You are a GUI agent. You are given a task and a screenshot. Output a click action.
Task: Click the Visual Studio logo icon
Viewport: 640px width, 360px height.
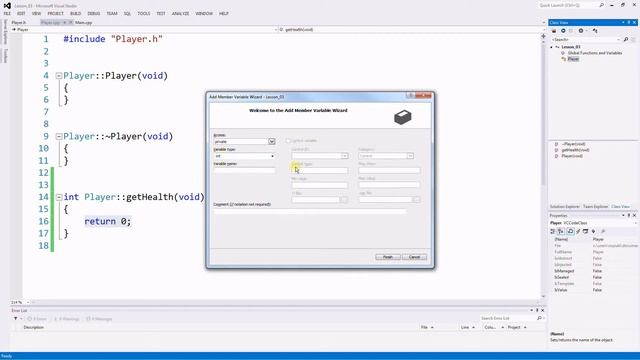(x=7, y=5)
